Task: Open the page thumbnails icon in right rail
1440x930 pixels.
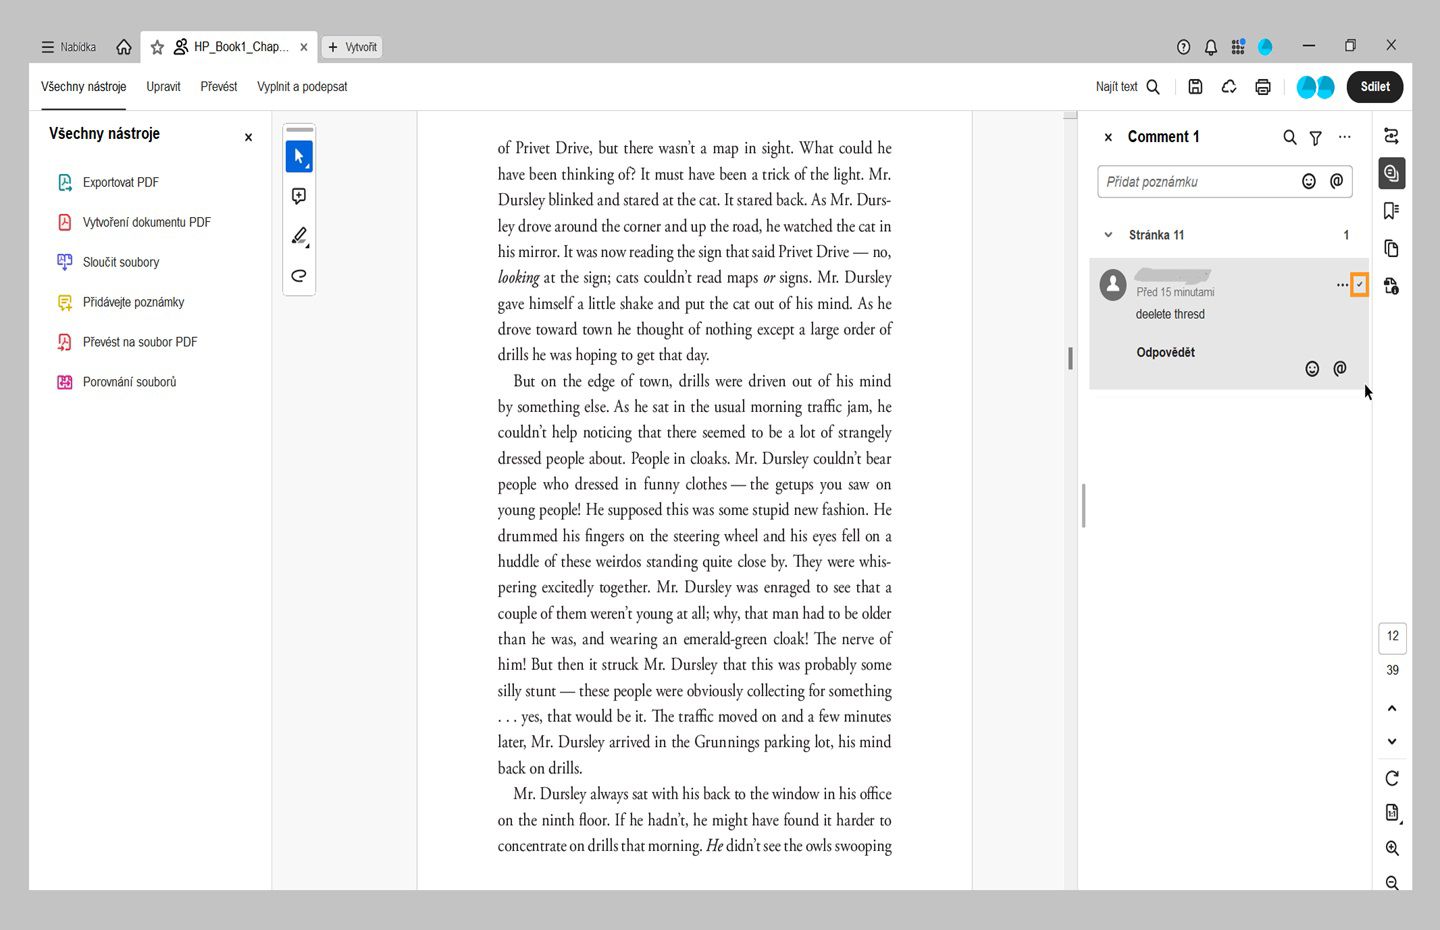Action: tap(1391, 248)
